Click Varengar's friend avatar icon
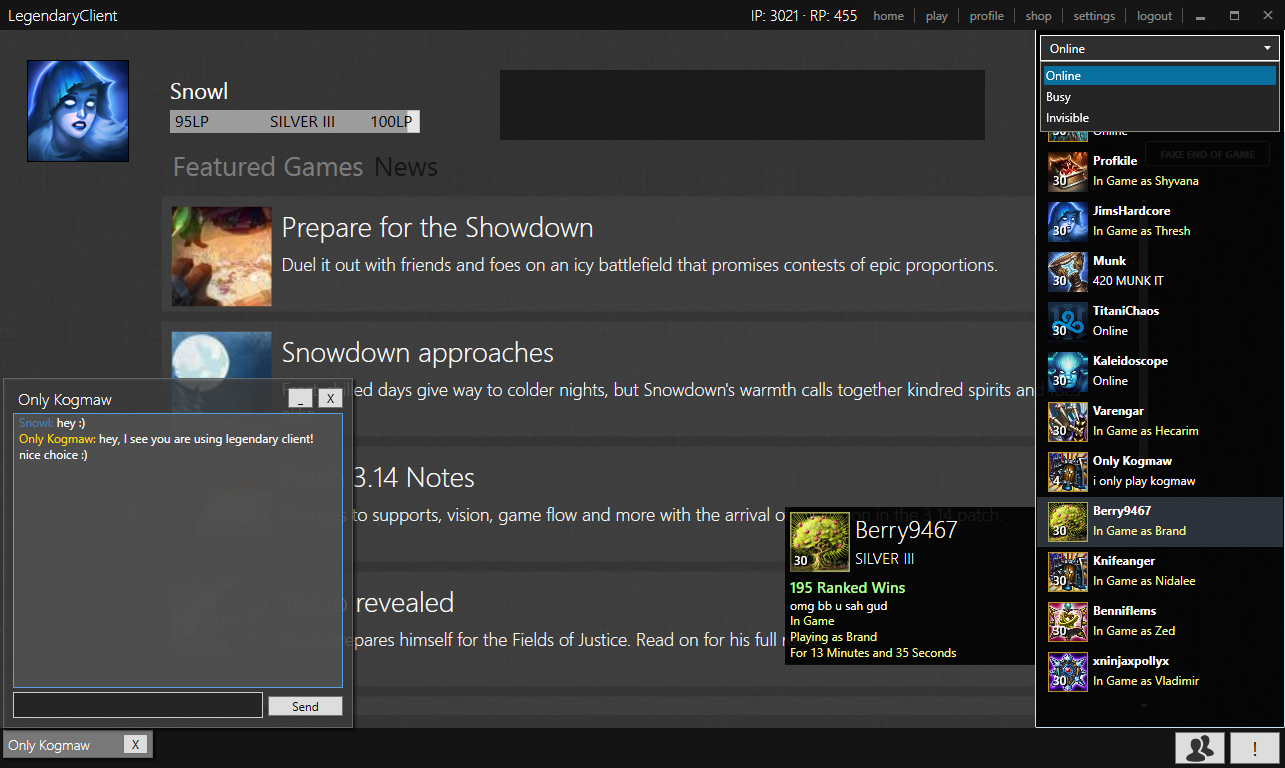The width and height of the screenshot is (1285, 768). click(x=1068, y=421)
